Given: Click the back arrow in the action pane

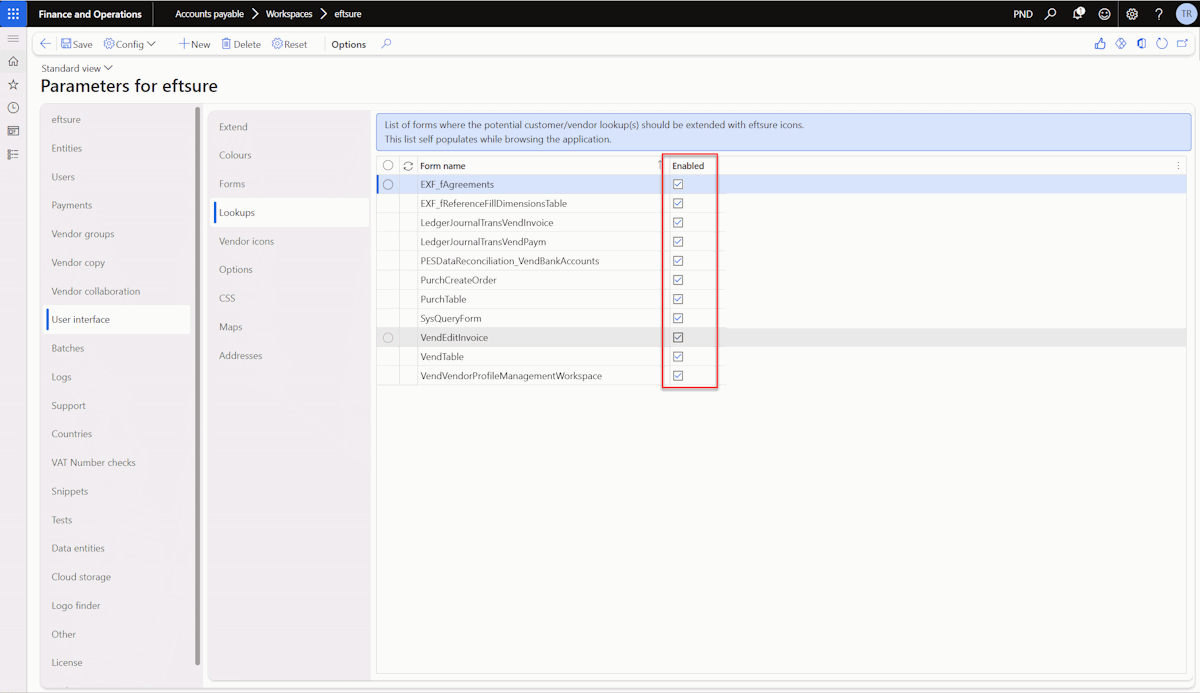Looking at the screenshot, I should [45, 44].
